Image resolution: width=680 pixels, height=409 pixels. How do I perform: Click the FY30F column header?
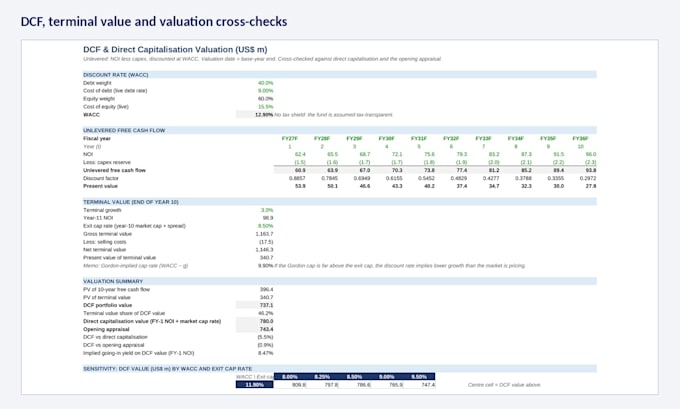pos(386,138)
